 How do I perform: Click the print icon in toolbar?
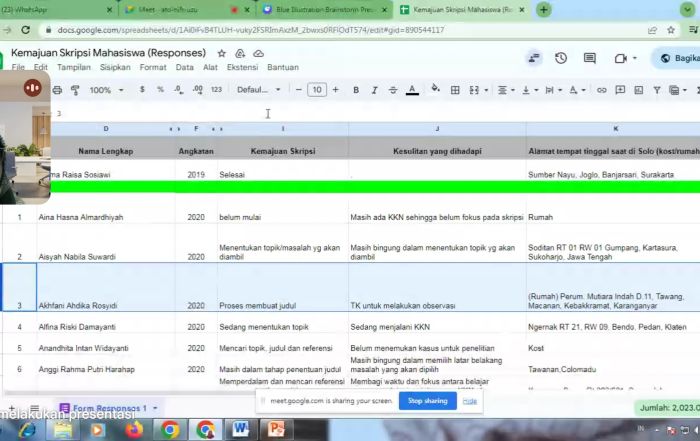[57, 90]
